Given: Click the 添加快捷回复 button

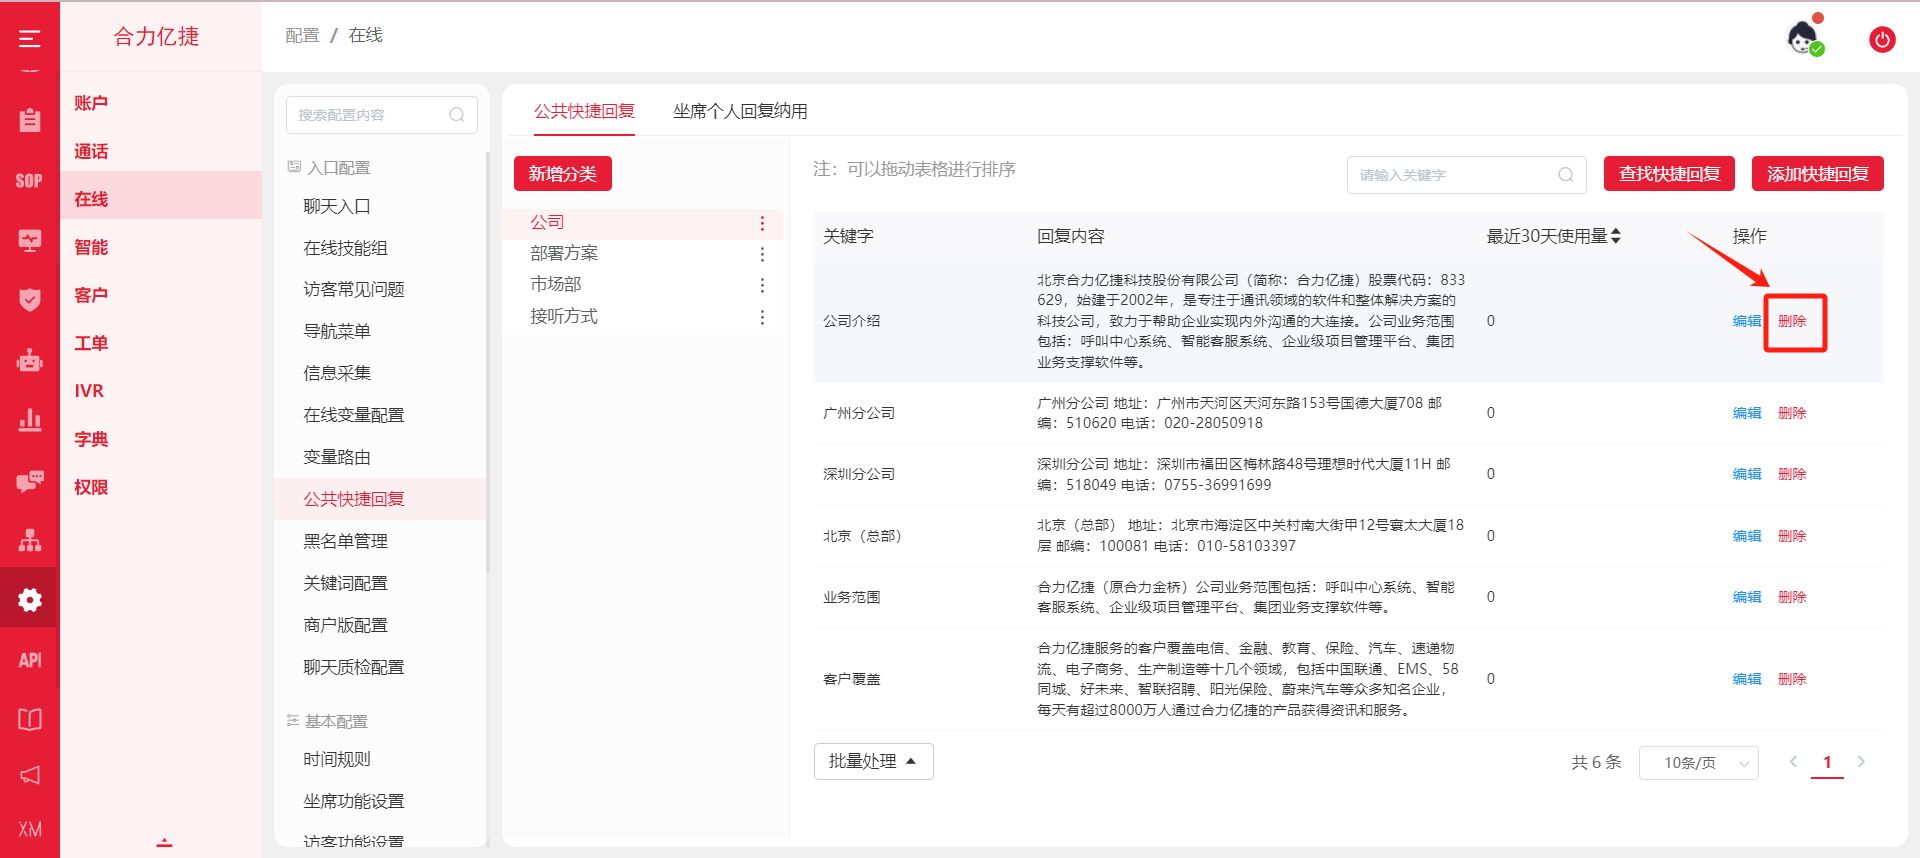Looking at the screenshot, I should click(x=1818, y=174).
